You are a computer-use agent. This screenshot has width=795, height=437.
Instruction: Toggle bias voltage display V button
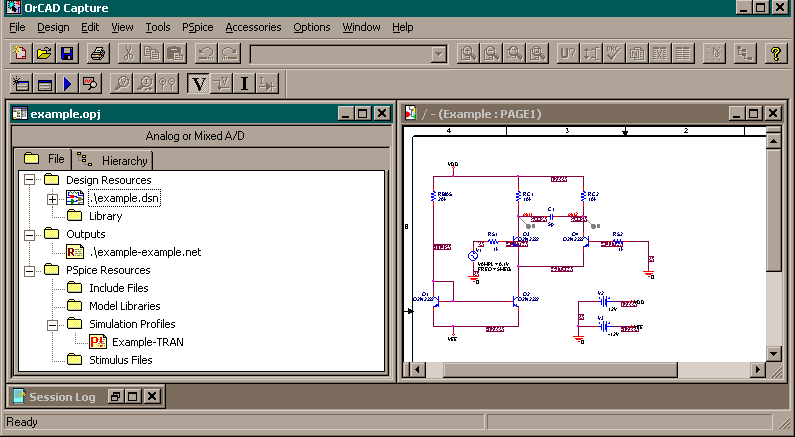click(x=198, y=84)
